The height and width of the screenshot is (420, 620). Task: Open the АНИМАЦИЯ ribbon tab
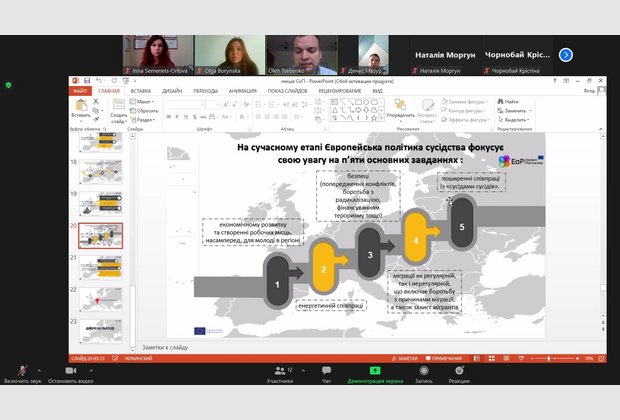point(241,91)
